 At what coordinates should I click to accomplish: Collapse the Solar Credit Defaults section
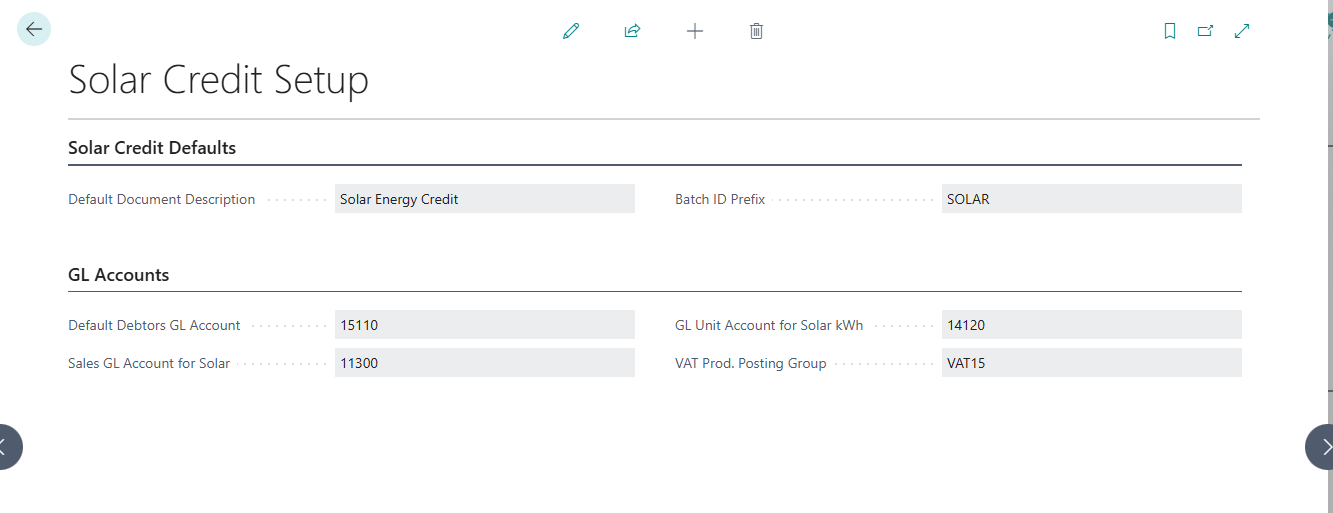tap(152, 148)
